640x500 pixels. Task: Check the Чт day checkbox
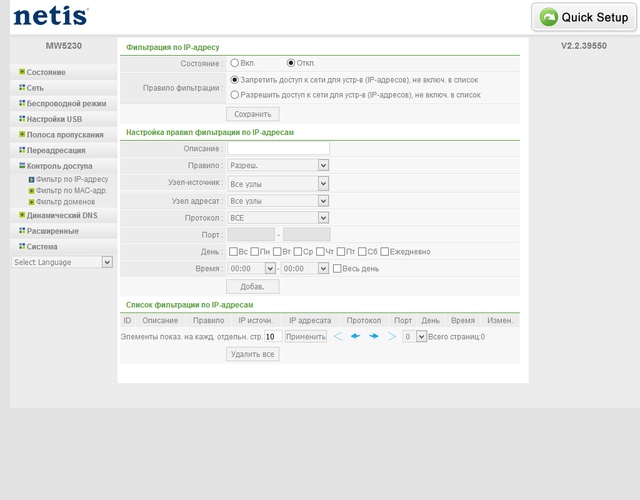(320, 251)
